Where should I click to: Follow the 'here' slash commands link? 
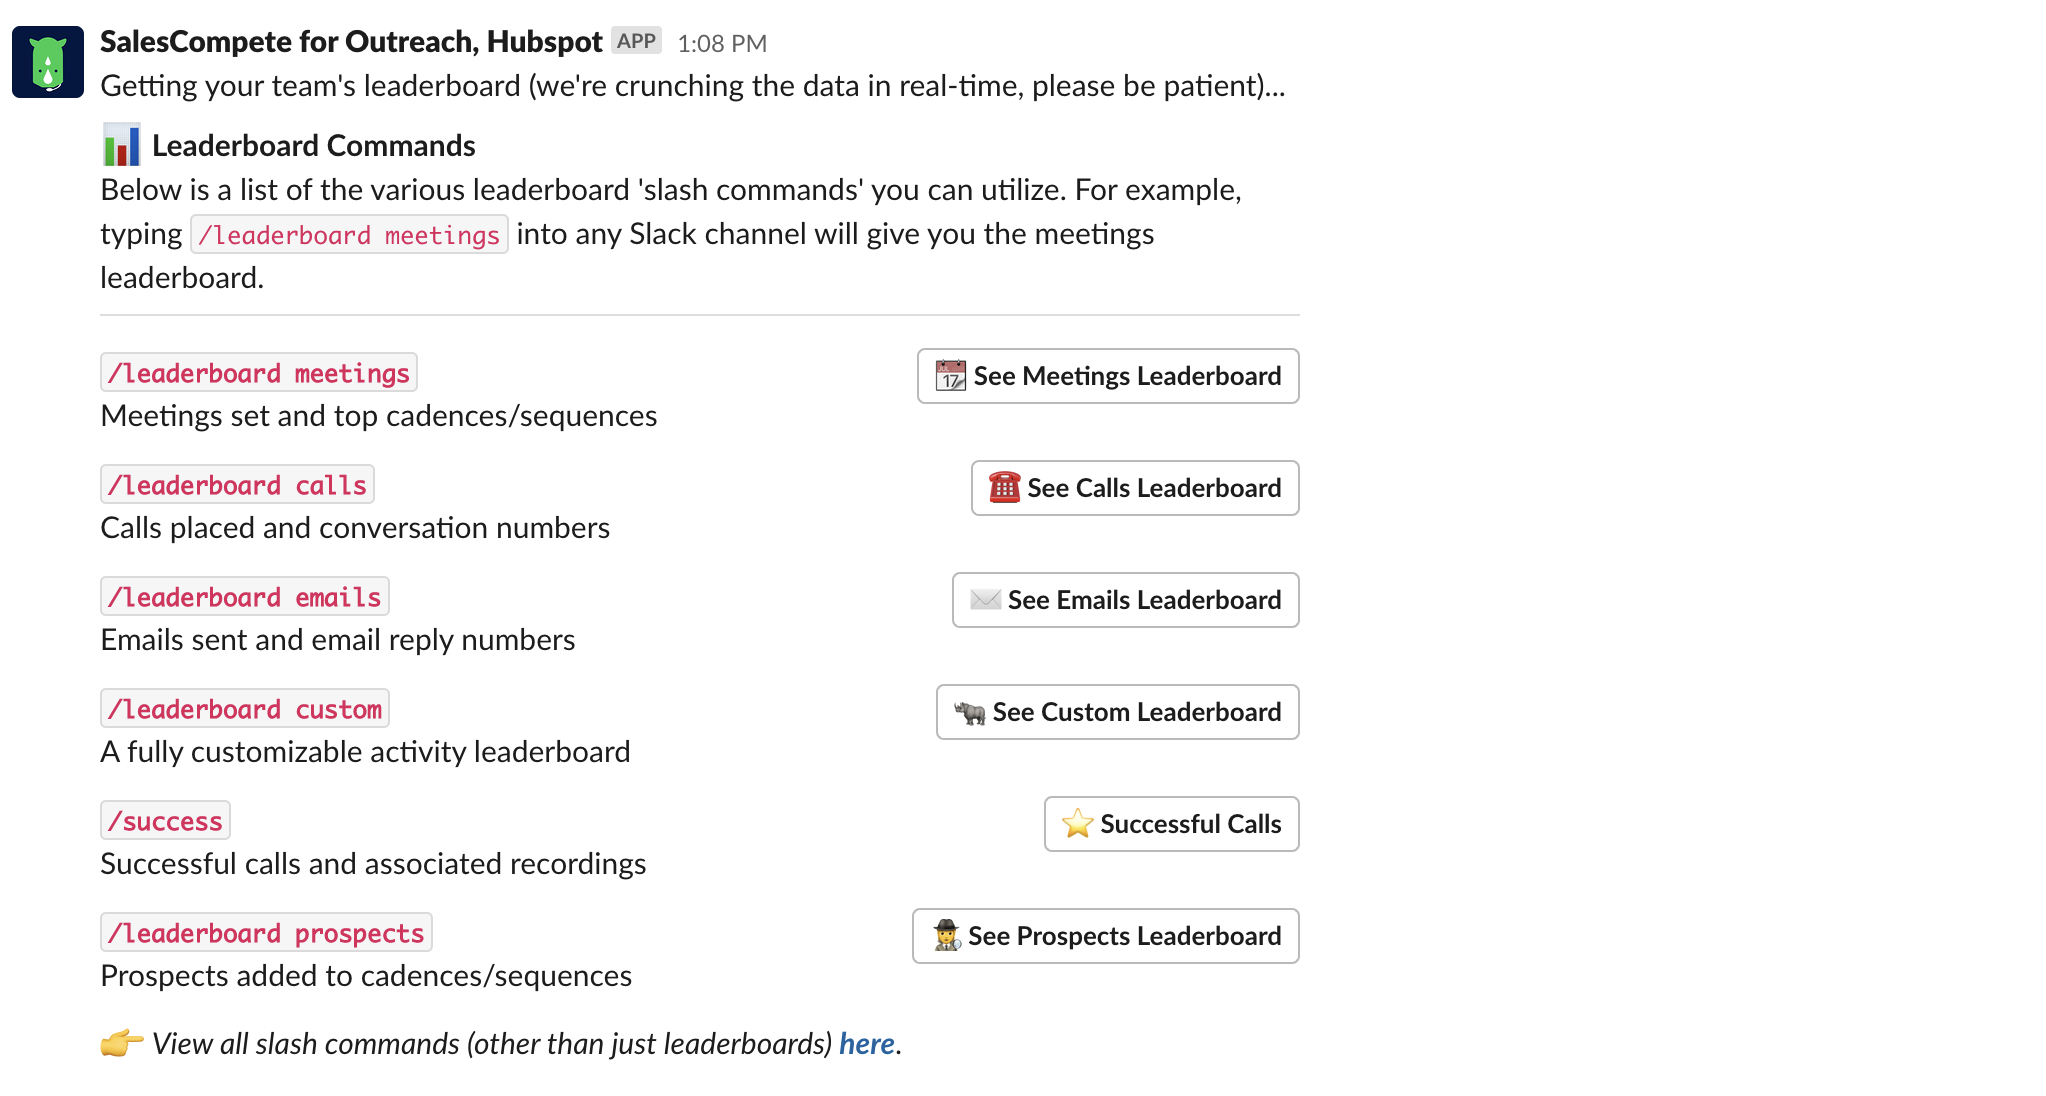point(866,1044)
